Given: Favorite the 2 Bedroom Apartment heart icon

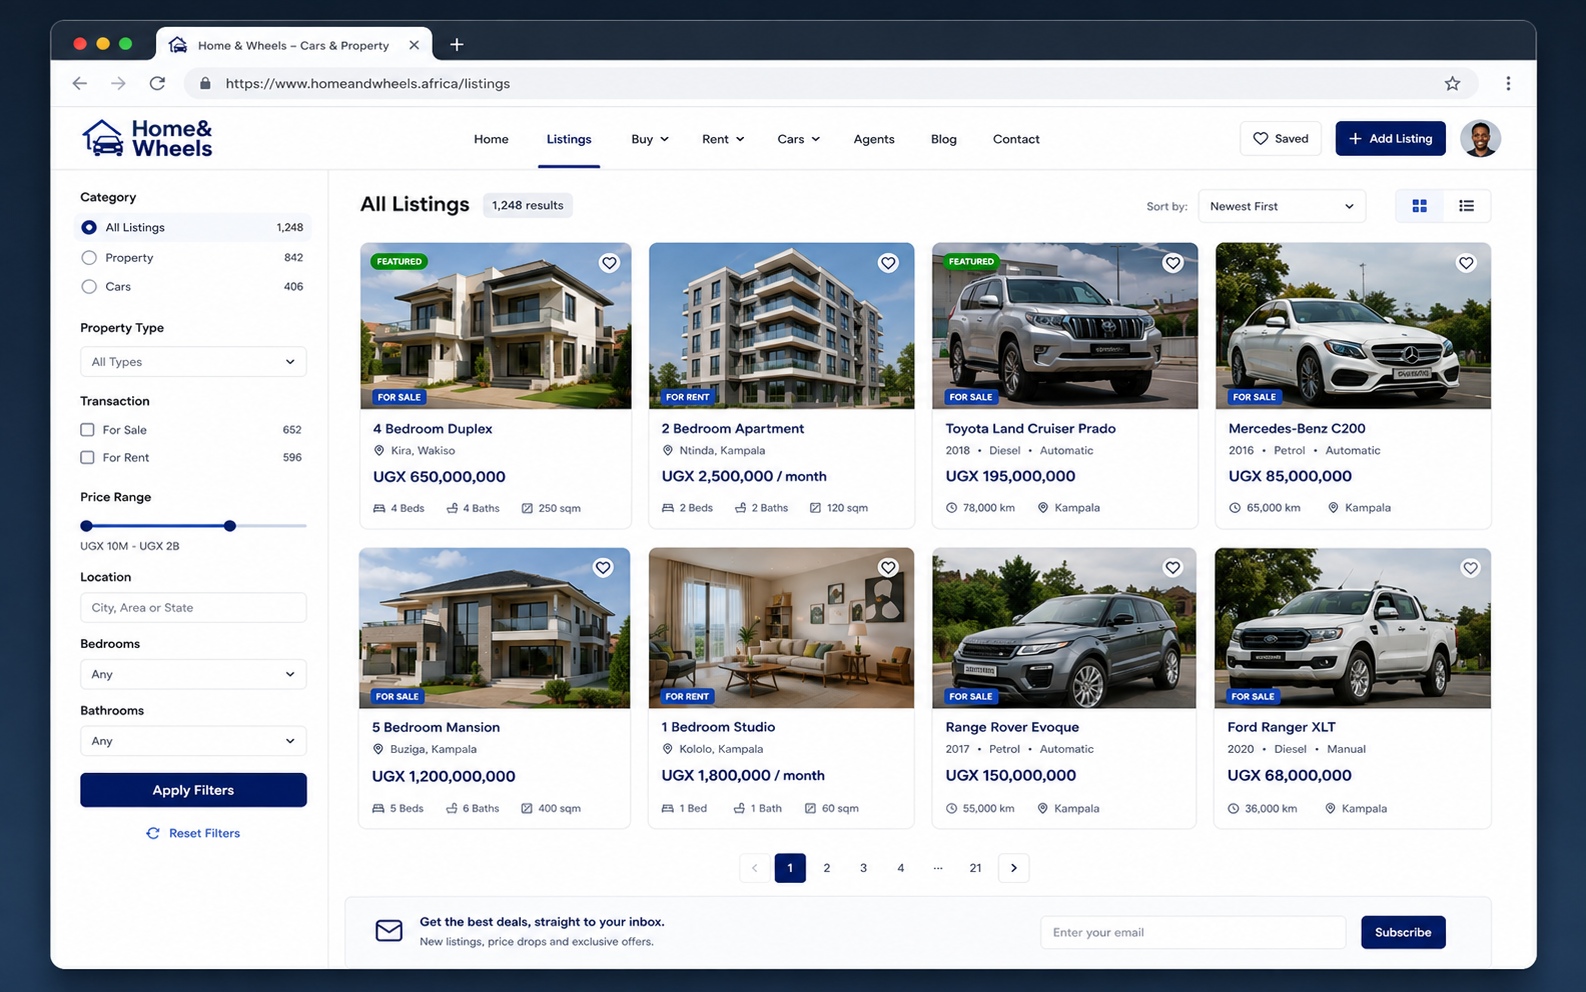Looking at the screenshot, I should point(888,263).
